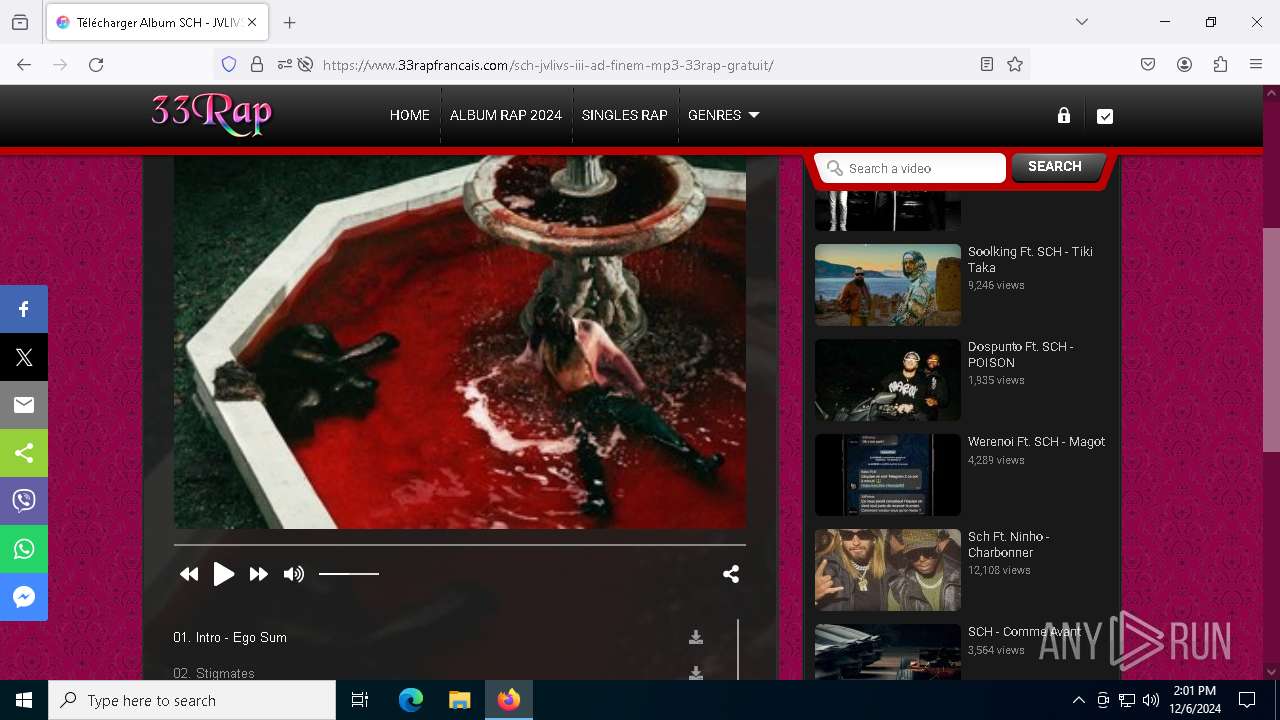Image resolution: width=1280 pixels, height=720 pixels.
Task: Open Werenoi Ft. SCH - Magot thumbnail
Action: point(887,475)
